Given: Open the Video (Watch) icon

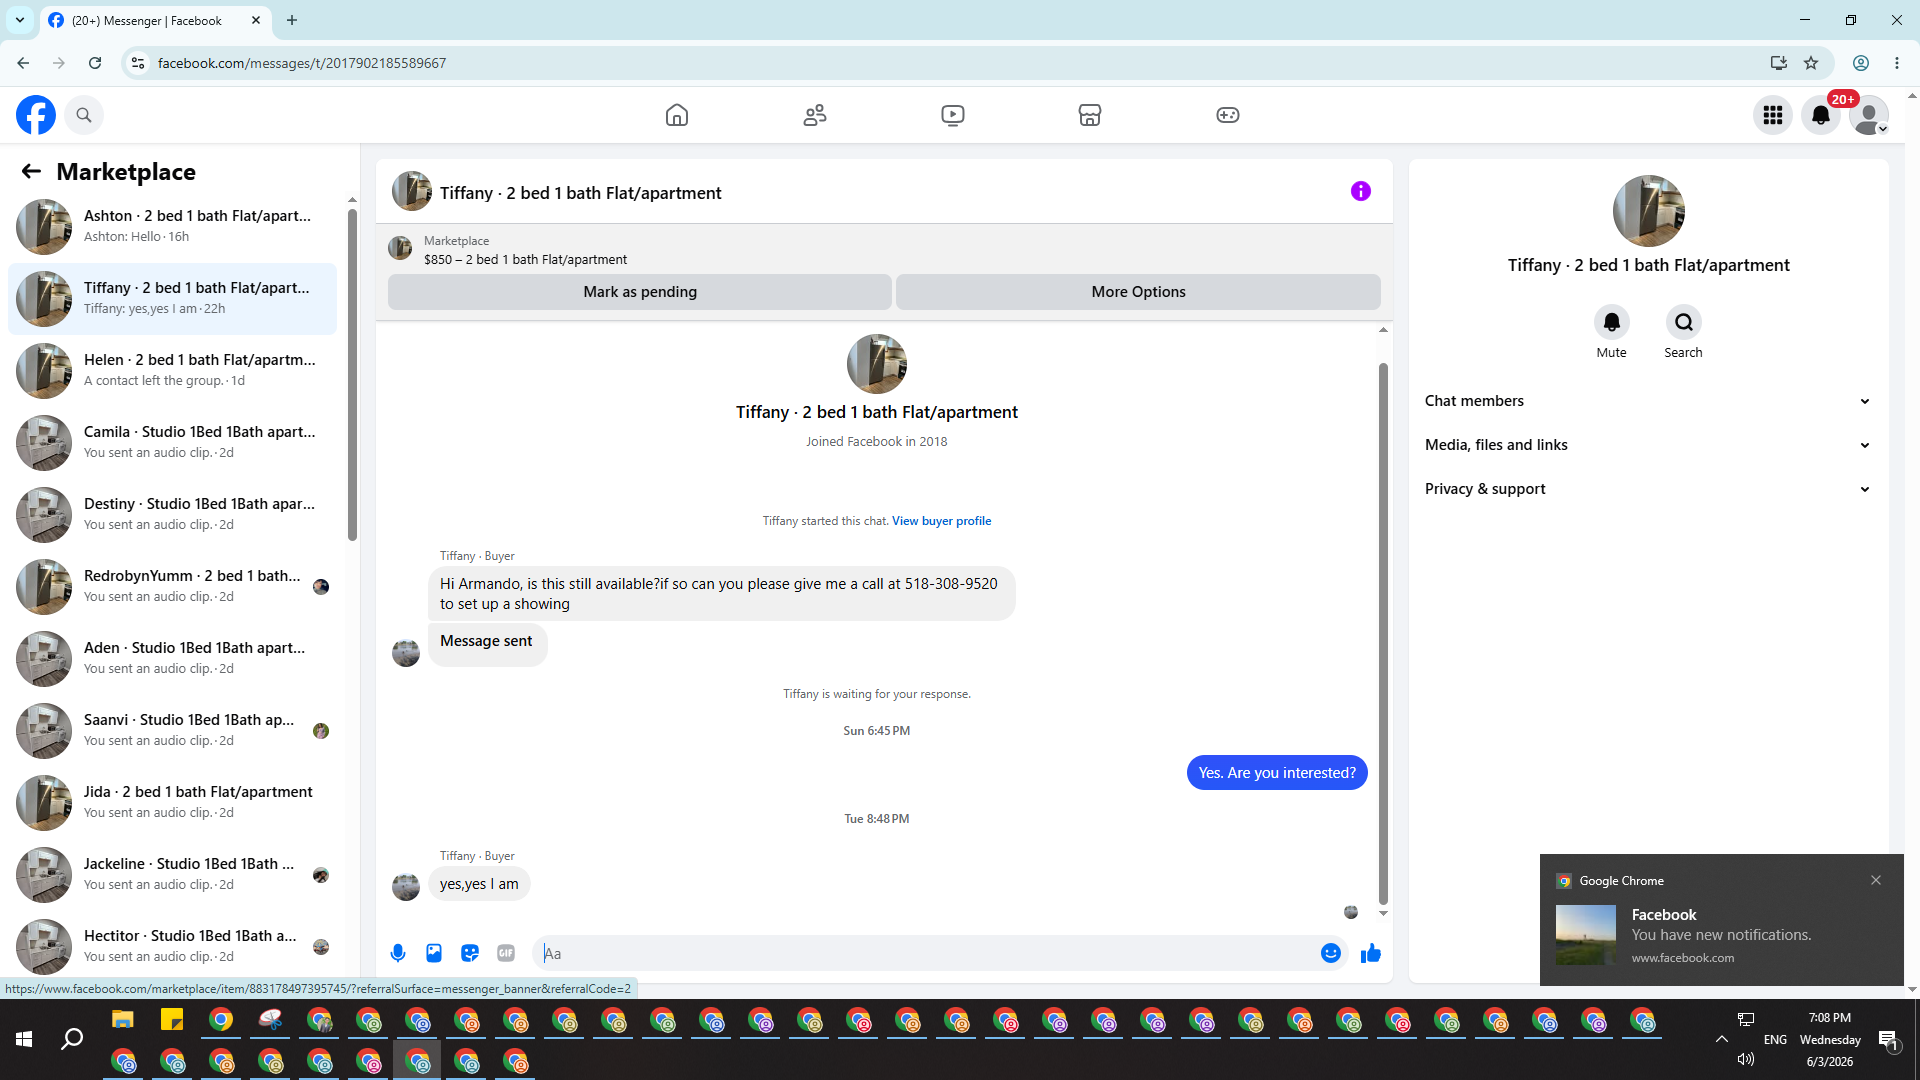Looking at the screenshot, I should (x=953, y=115).
